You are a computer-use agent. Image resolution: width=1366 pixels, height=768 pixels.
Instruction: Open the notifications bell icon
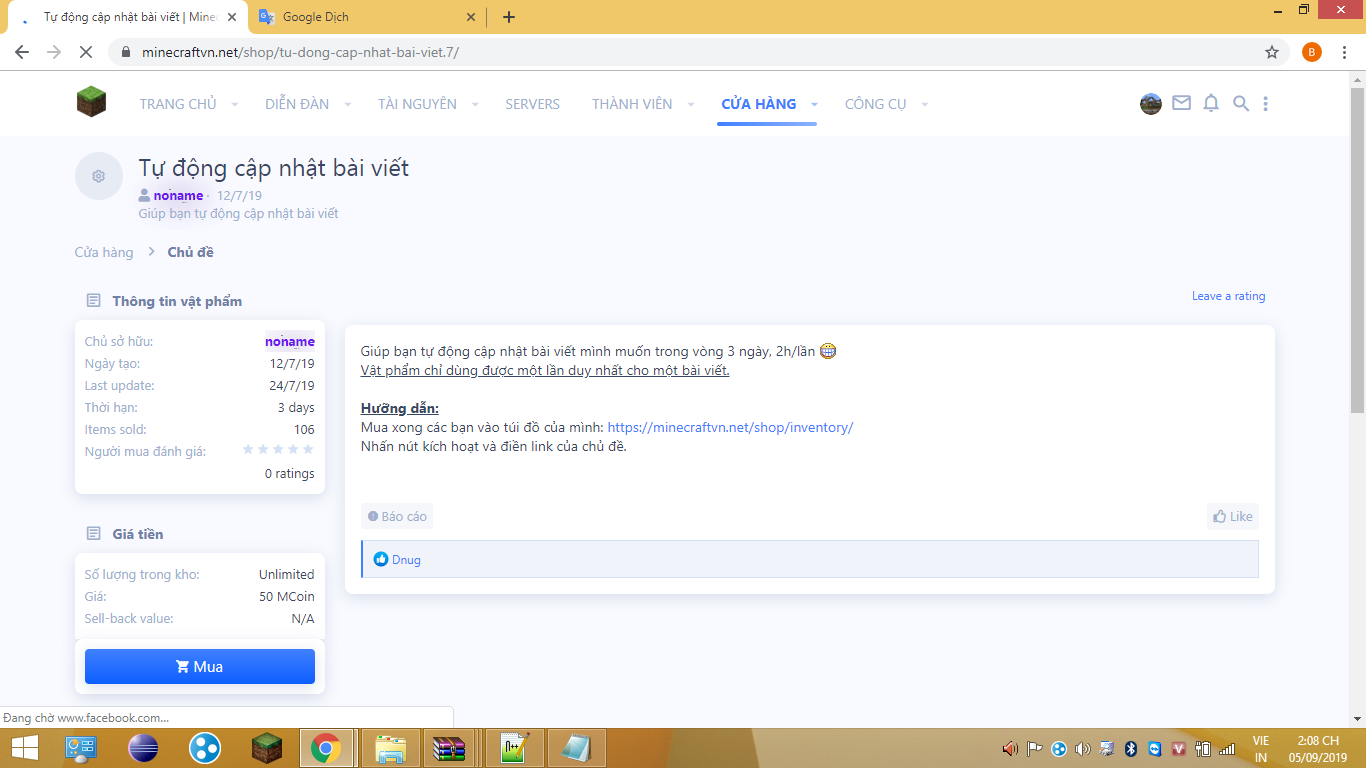[1211, 103]
